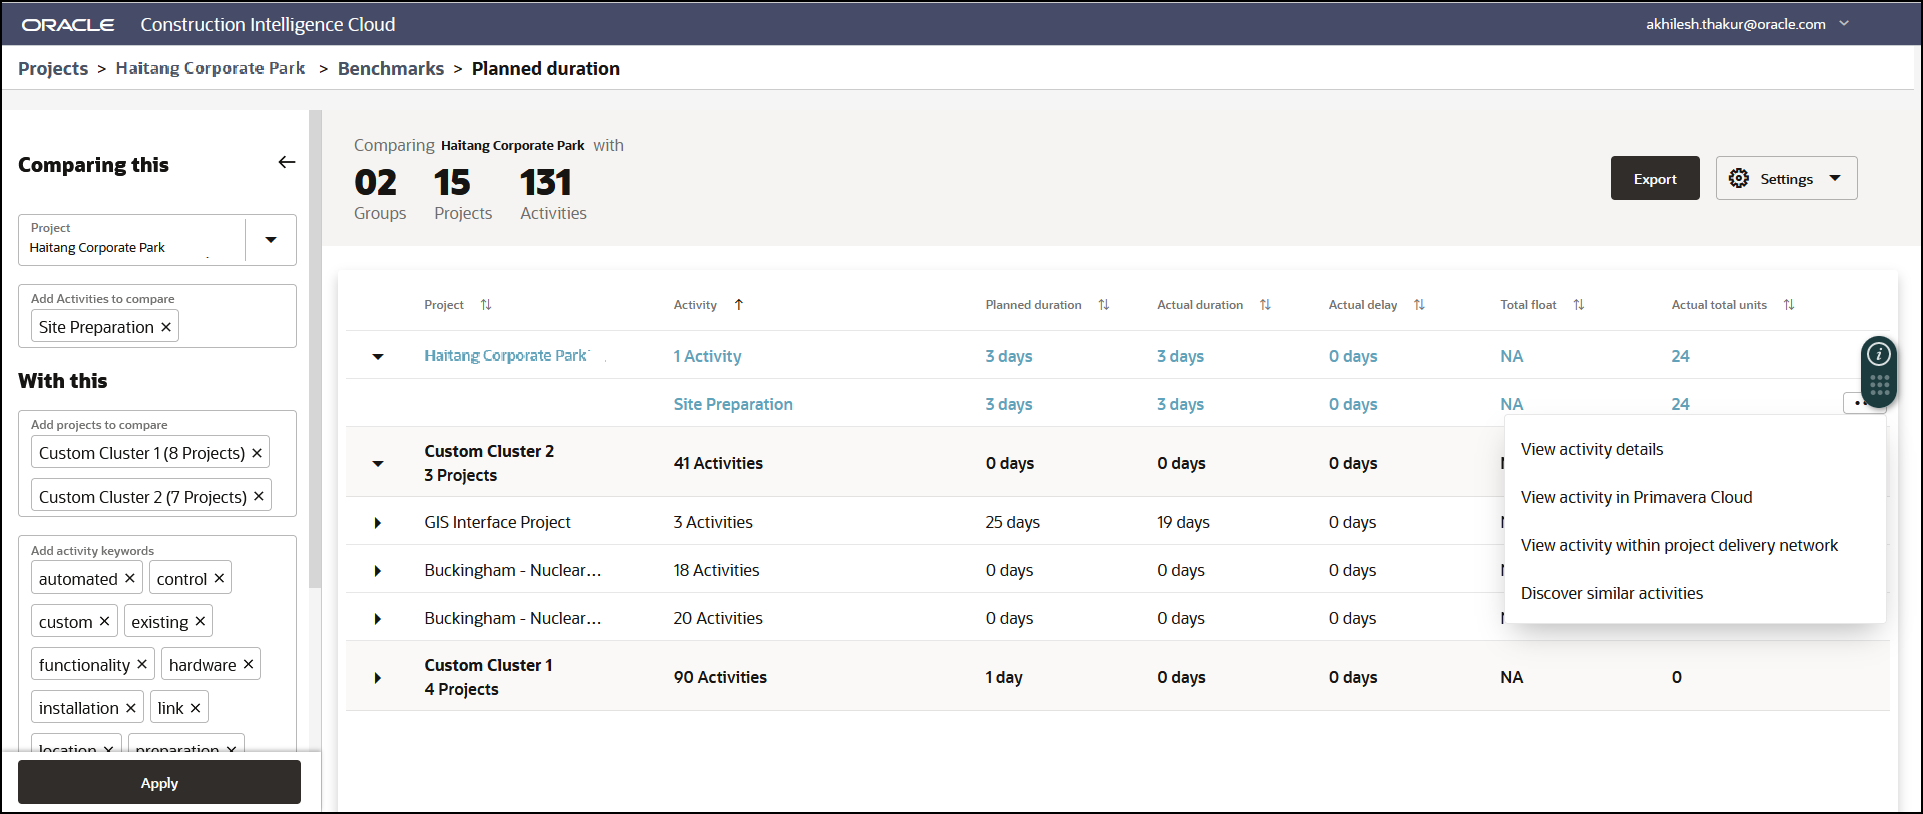The width and height of the screenshot is (1923, 814).
Task: Click the 1 day planned duration cell
Action: (x=1004, y=677)
